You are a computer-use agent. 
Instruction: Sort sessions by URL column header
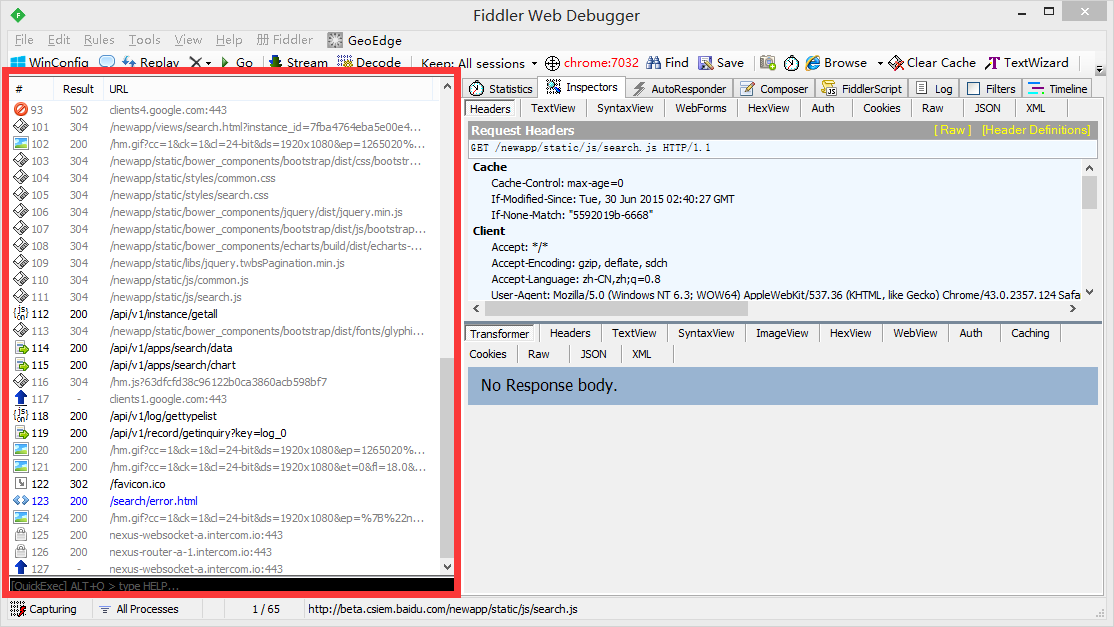(x=119, y=89)
